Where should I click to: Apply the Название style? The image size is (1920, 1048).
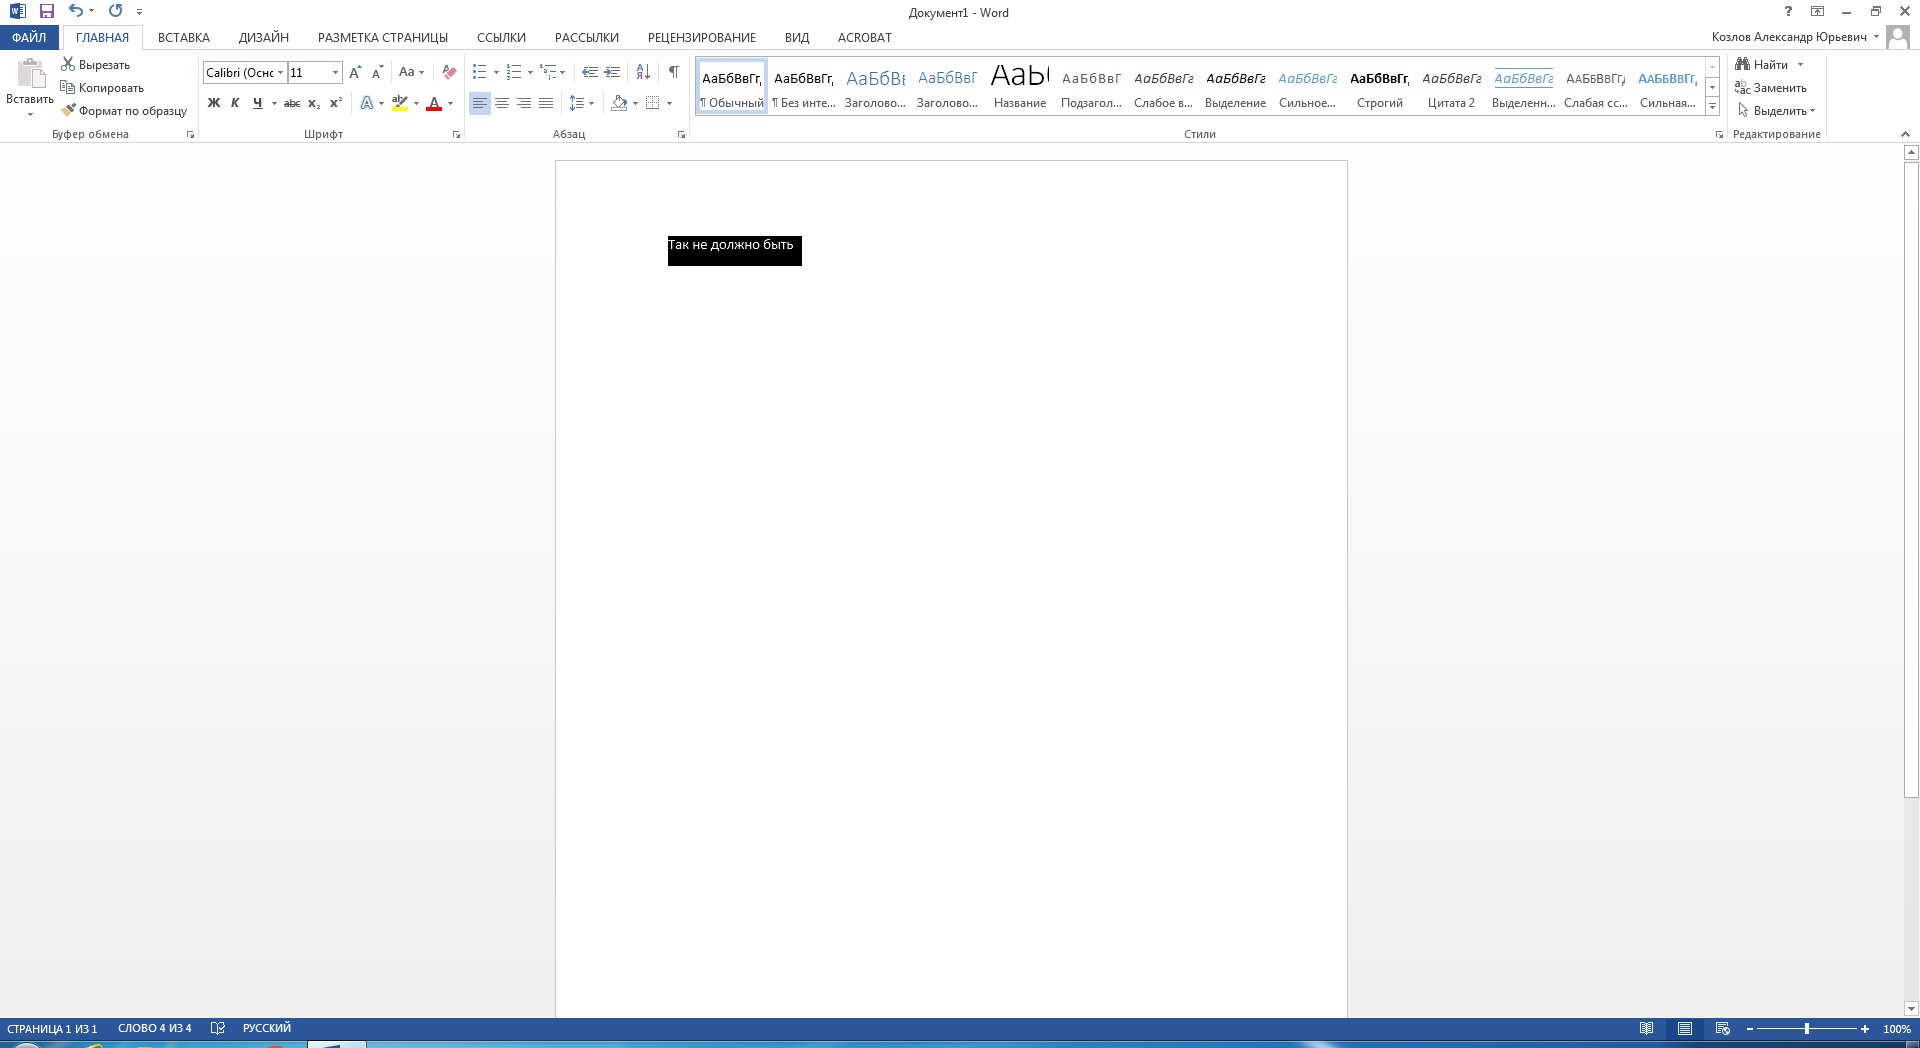(1020, 87)
